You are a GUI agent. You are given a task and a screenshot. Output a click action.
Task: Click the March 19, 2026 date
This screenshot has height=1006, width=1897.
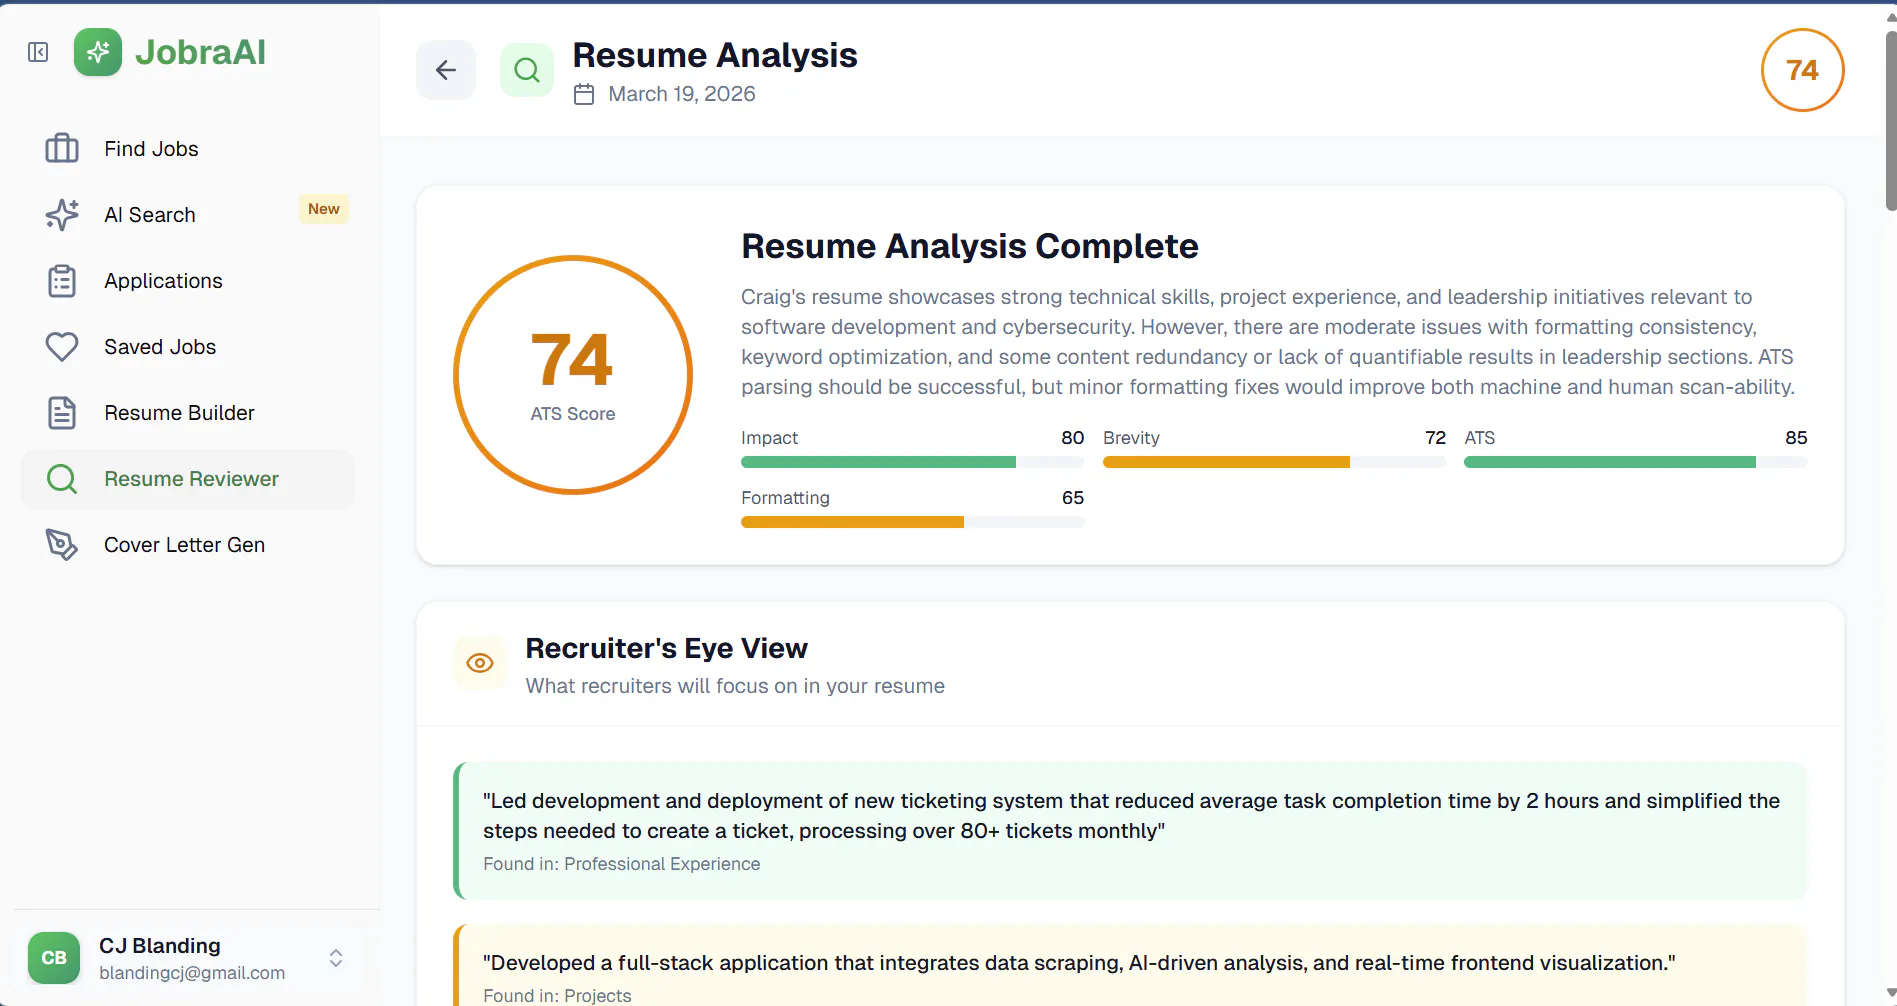coord(682,94)
